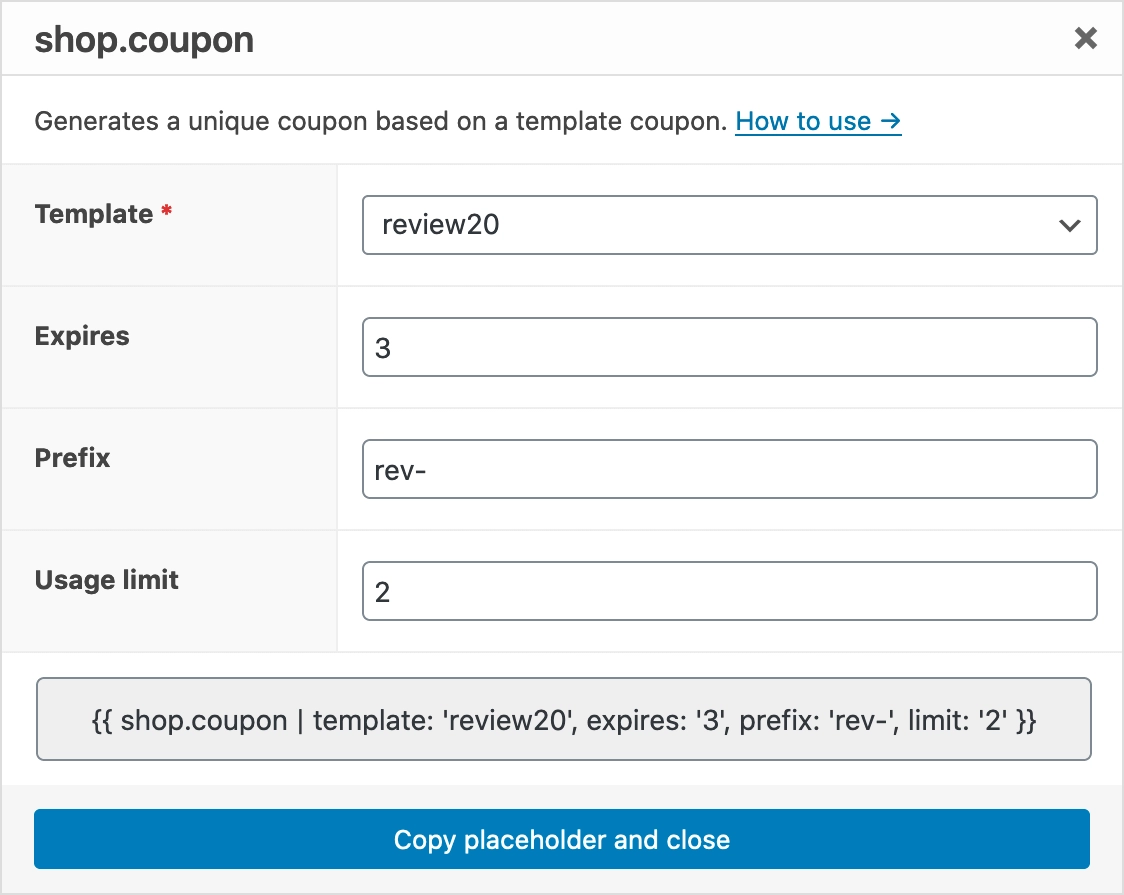
Task: Click the Expires field label
Action: click(82, 336)
